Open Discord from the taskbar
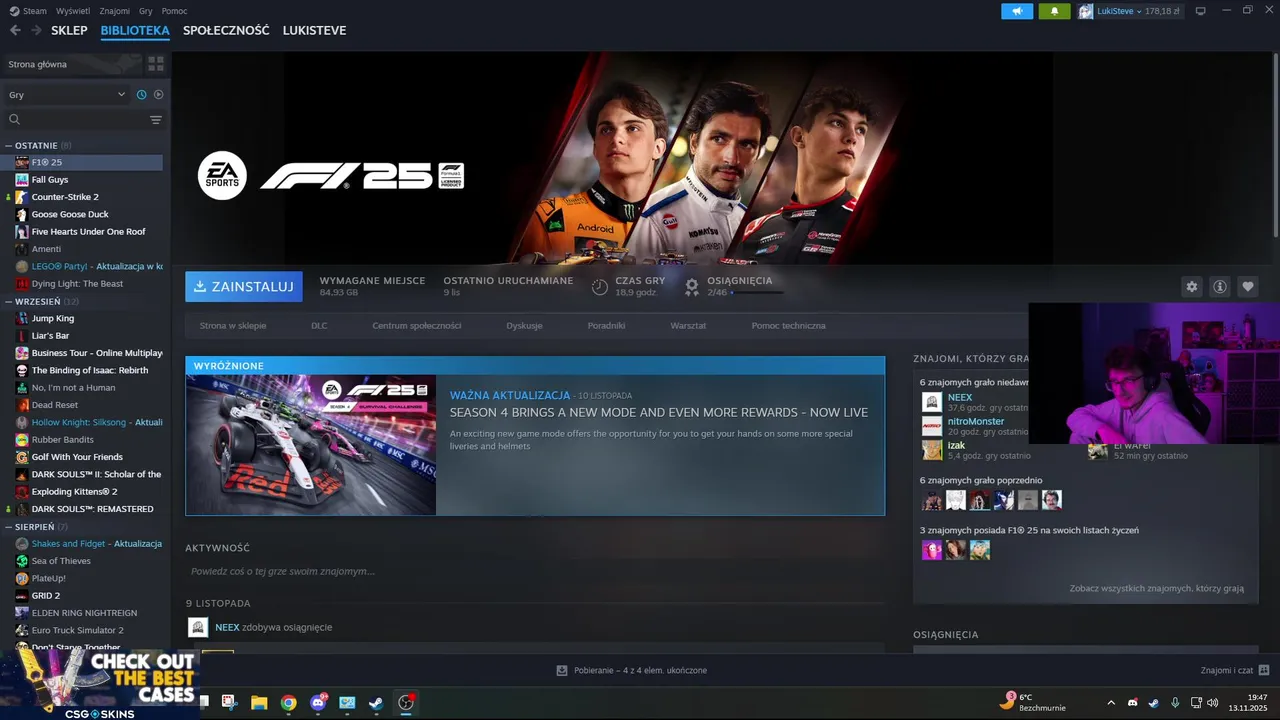This screenshot has width=1280, height=720. (318, 703)
